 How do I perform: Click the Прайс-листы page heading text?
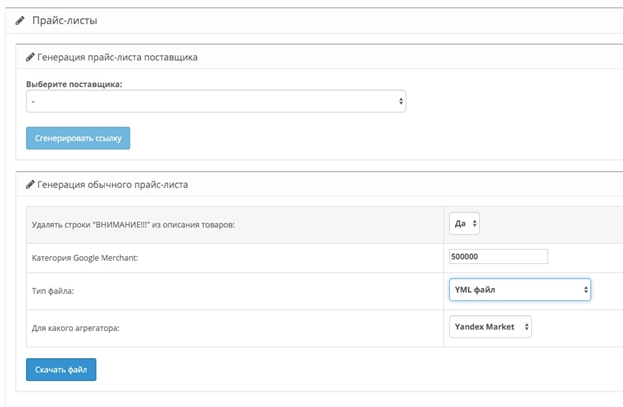[x=66, y=20]
